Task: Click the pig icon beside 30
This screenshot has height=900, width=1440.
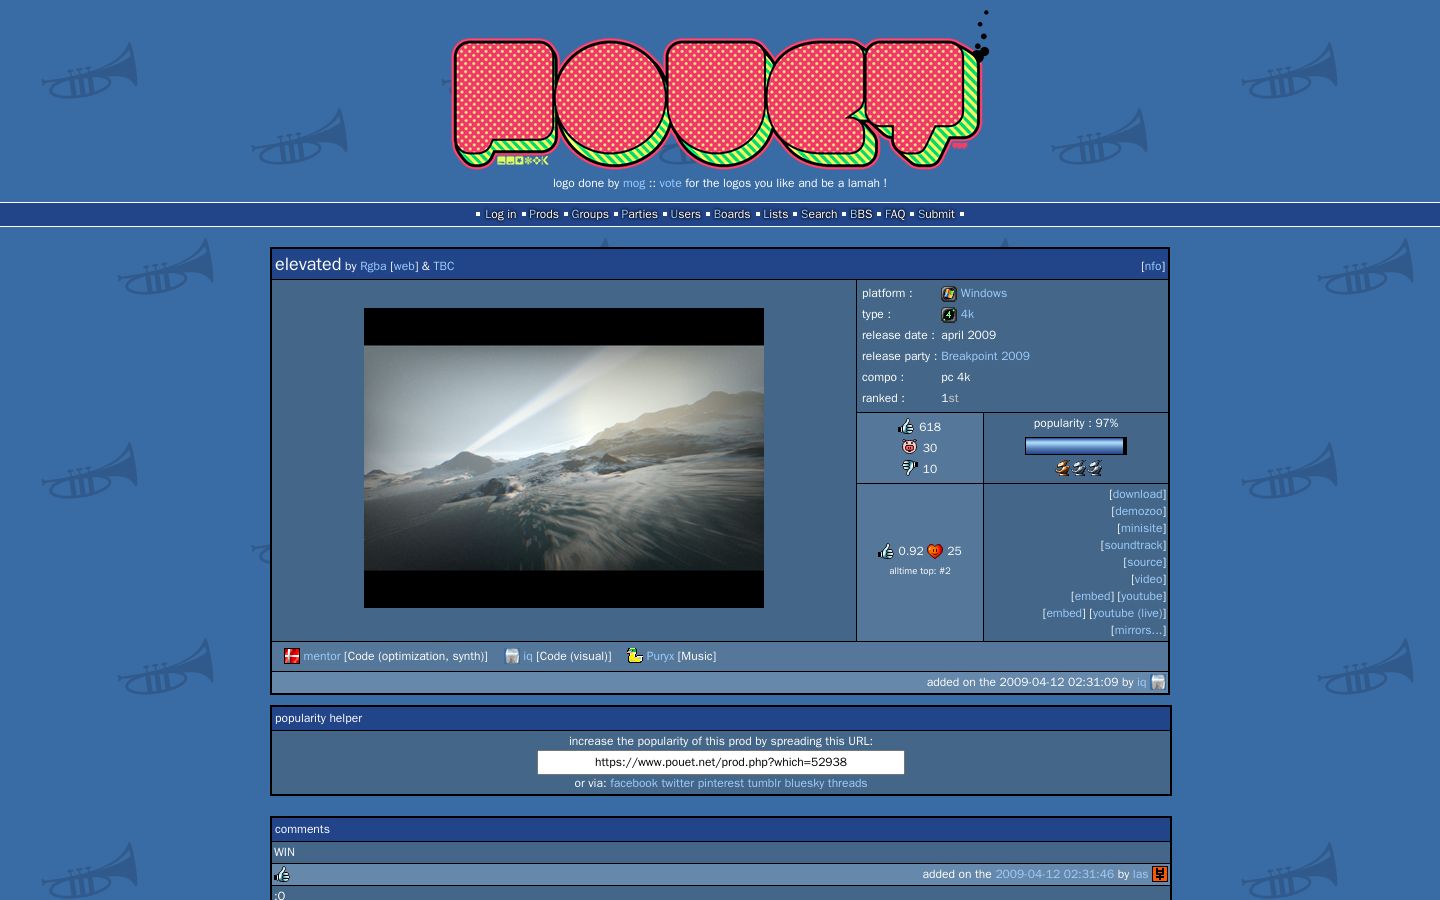Action: pos(909,447)
